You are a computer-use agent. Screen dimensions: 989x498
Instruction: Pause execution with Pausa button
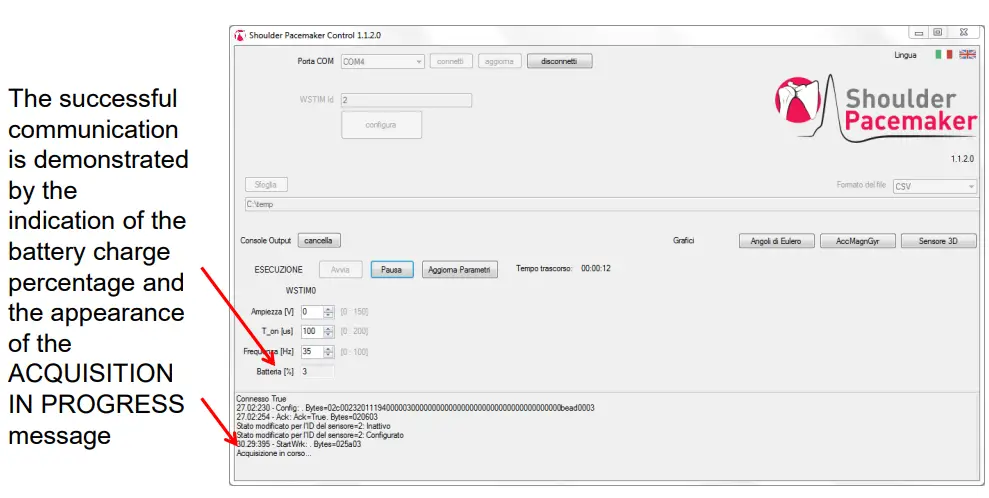pyautogui.click(x=392, y=269)
